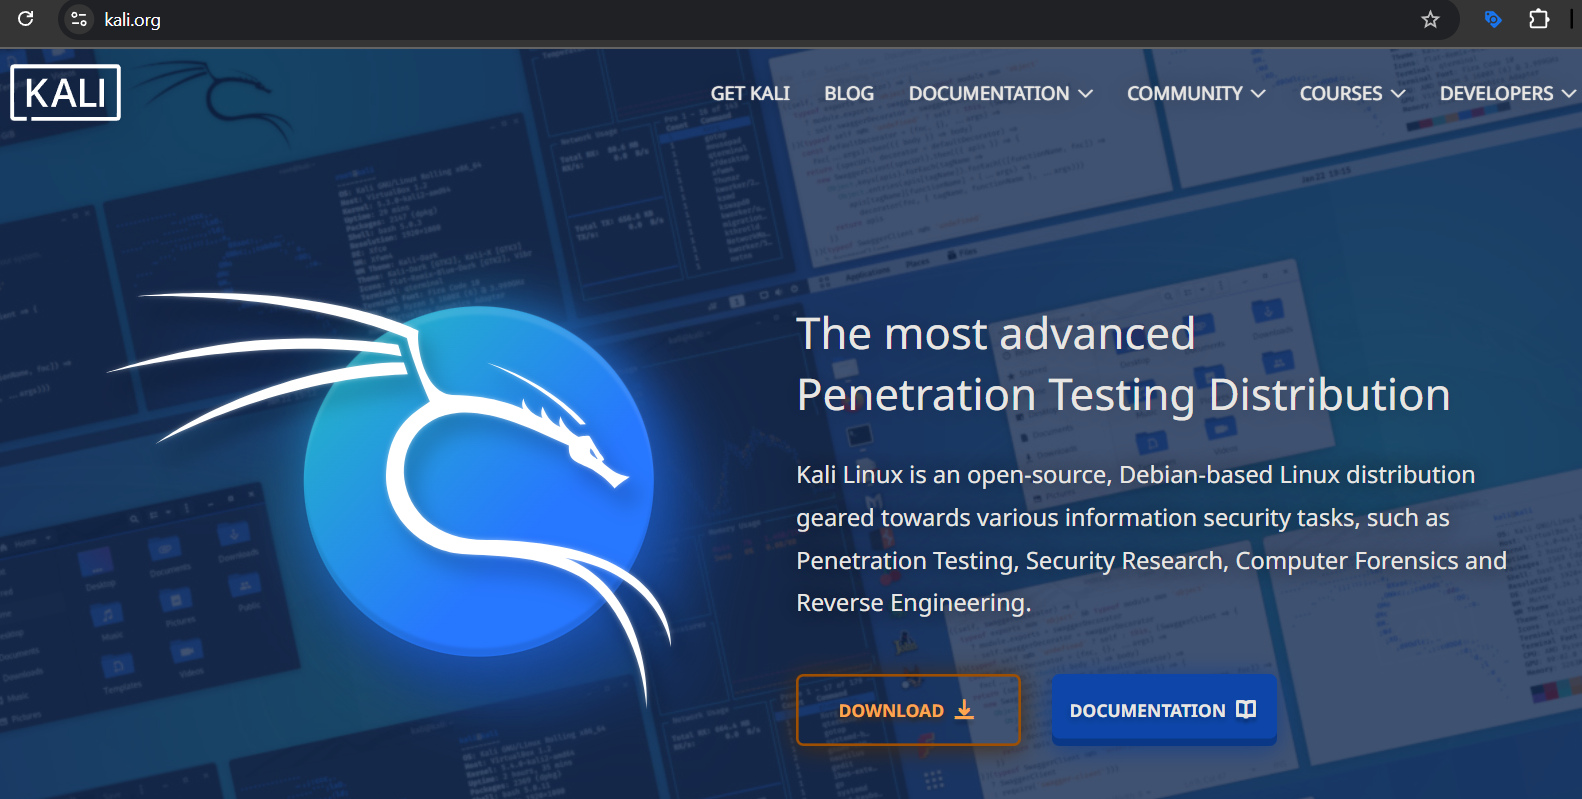
Task: Go to homepage via KALI logo
Action: pyautogui.click(x=65, y=93)
